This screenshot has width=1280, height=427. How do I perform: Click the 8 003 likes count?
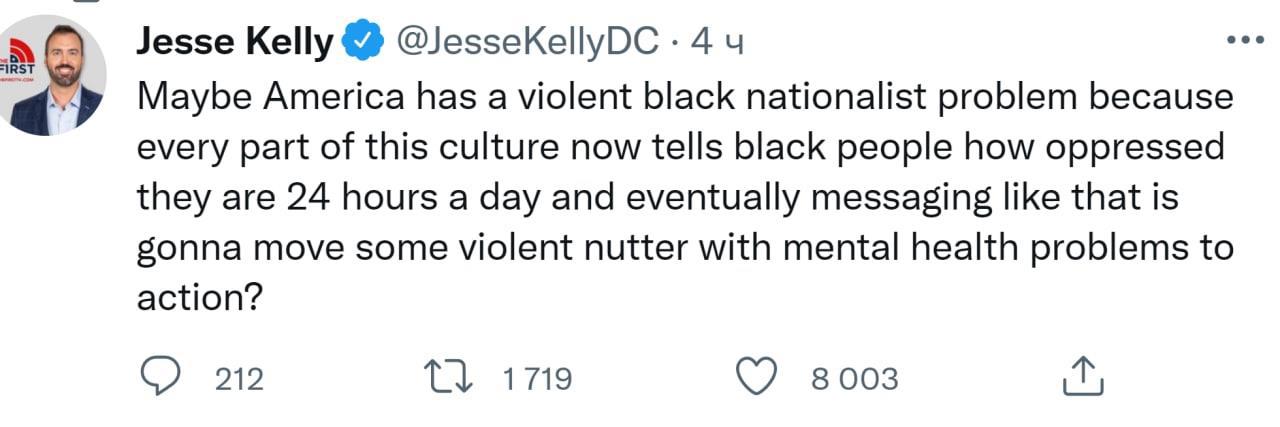coord(854,379)
